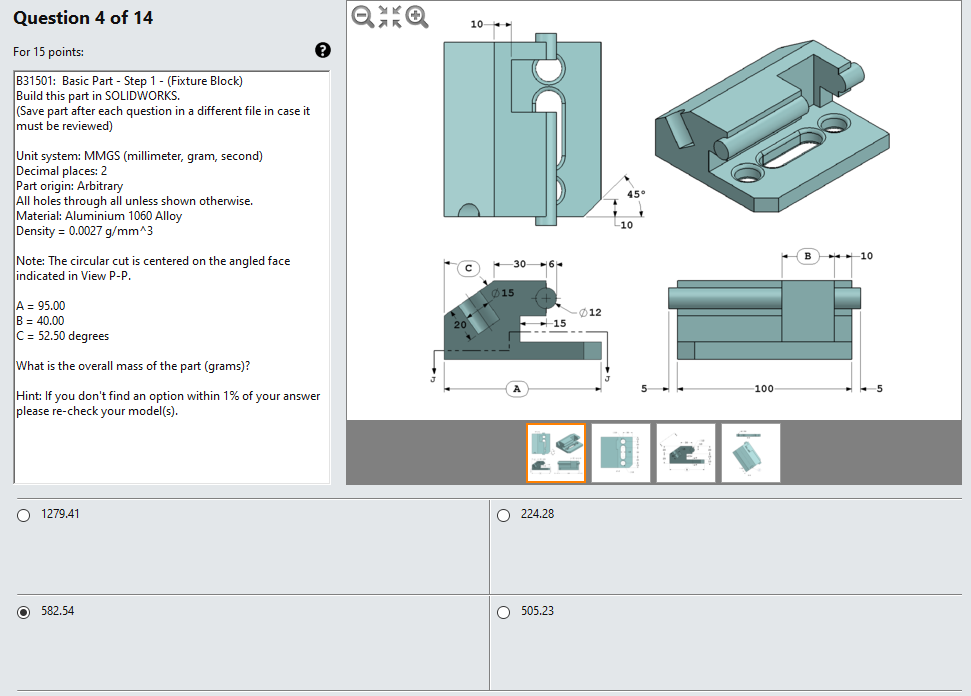Click the zoom in magnifier icon
This screenshot has width=971, height=696.
[x=417, y=17]
